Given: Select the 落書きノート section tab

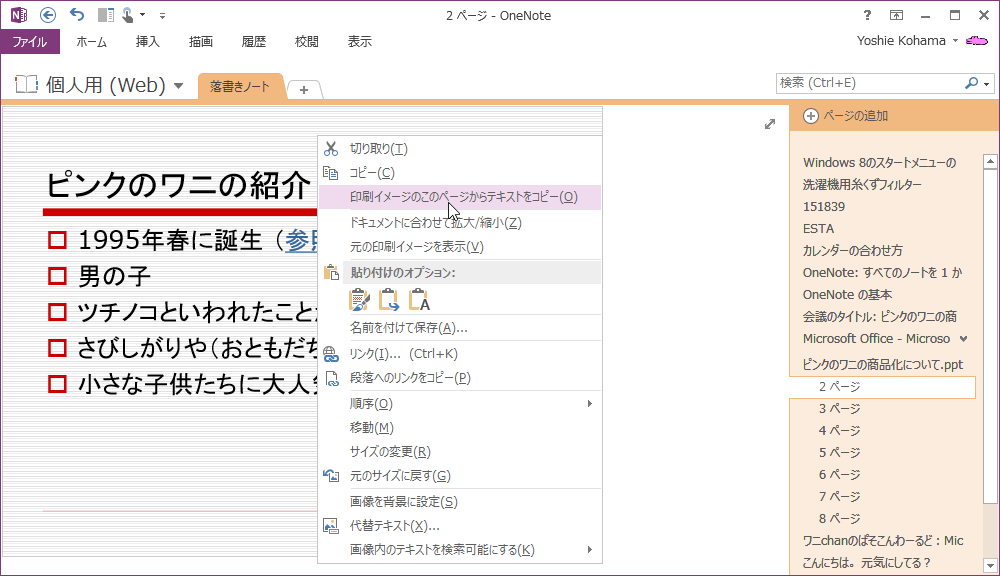Looking at the screenshot, I should (x=240, y=87).
